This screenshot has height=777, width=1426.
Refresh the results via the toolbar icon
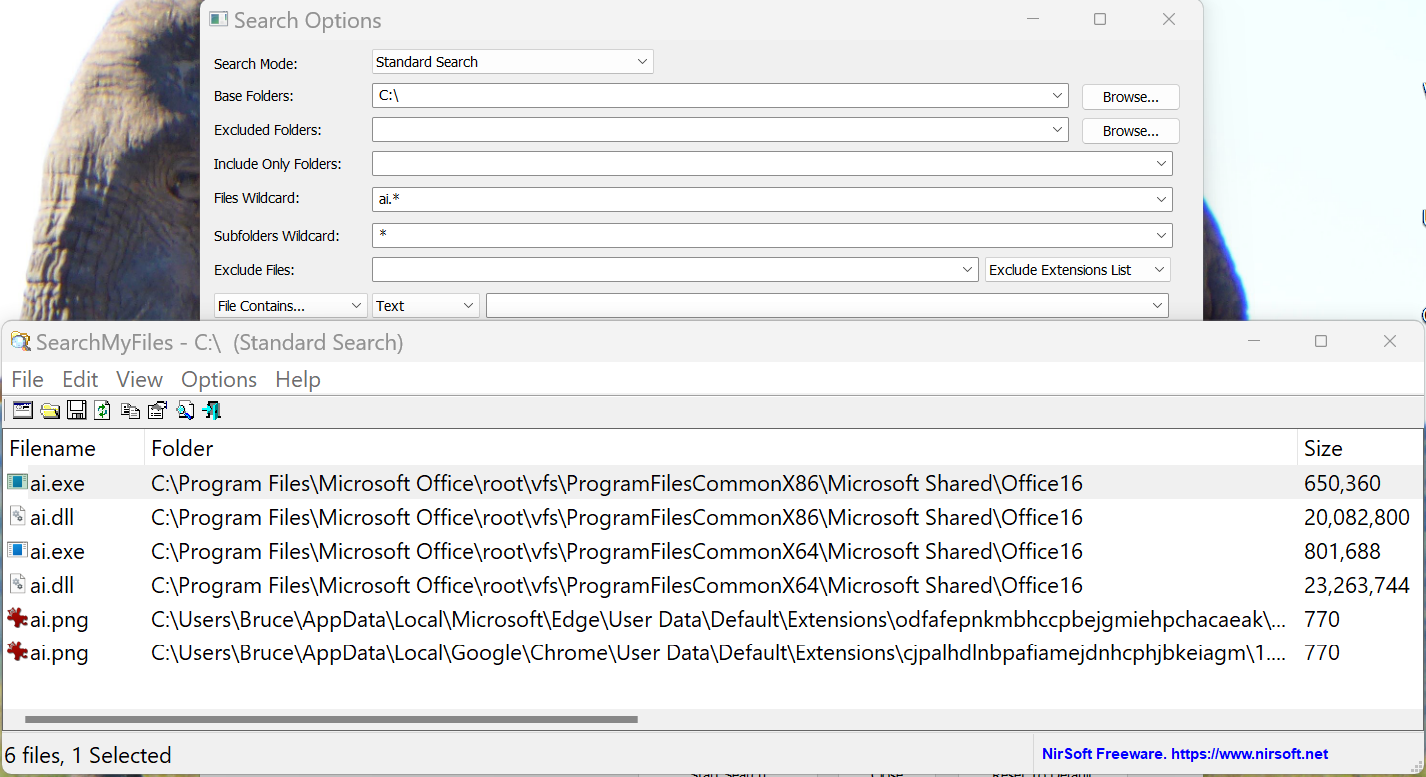click(102, 410)
